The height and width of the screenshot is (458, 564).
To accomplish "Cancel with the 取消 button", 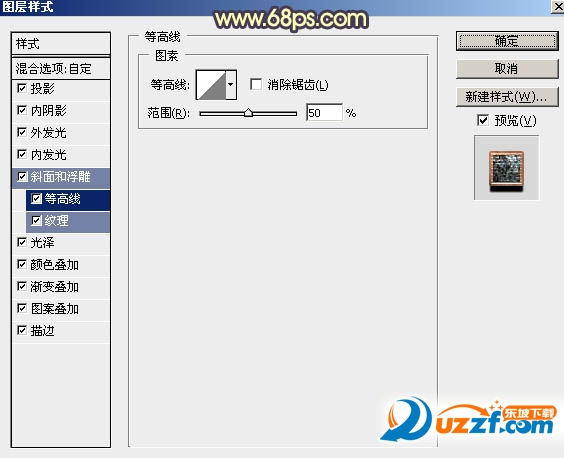I will pos(507,68).
